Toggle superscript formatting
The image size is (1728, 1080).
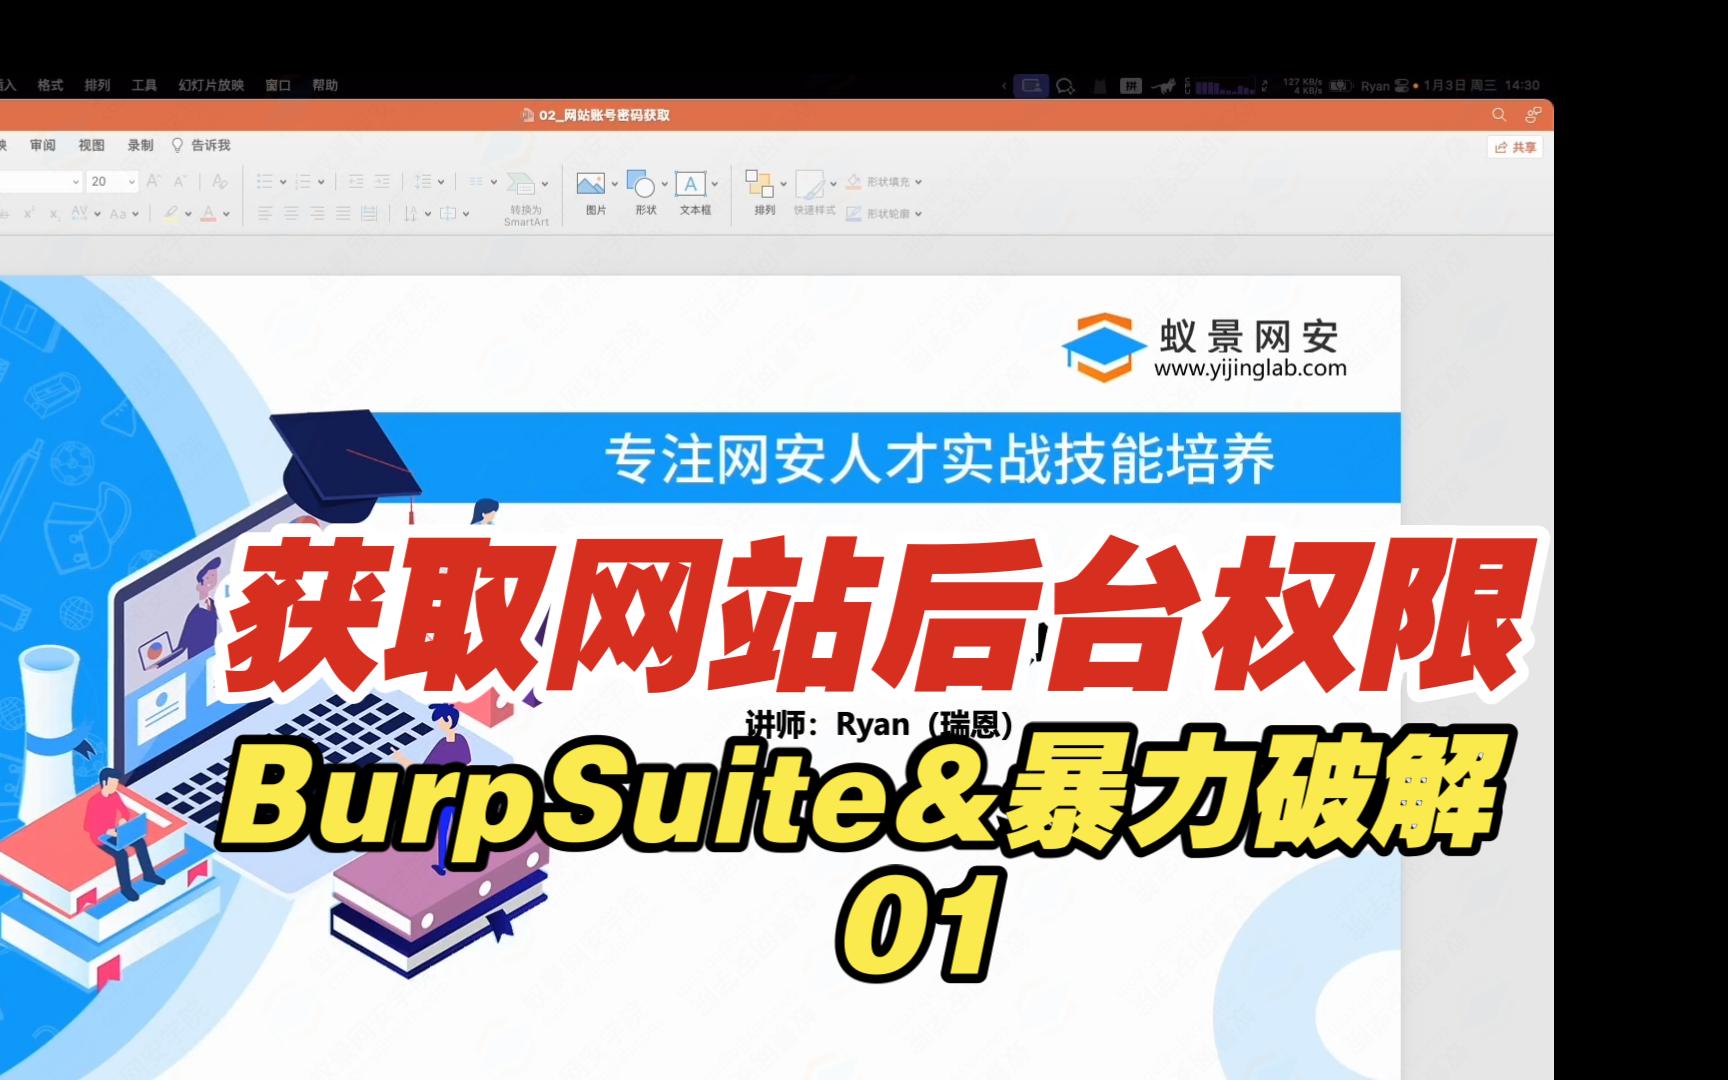click(x=30, y=213)
